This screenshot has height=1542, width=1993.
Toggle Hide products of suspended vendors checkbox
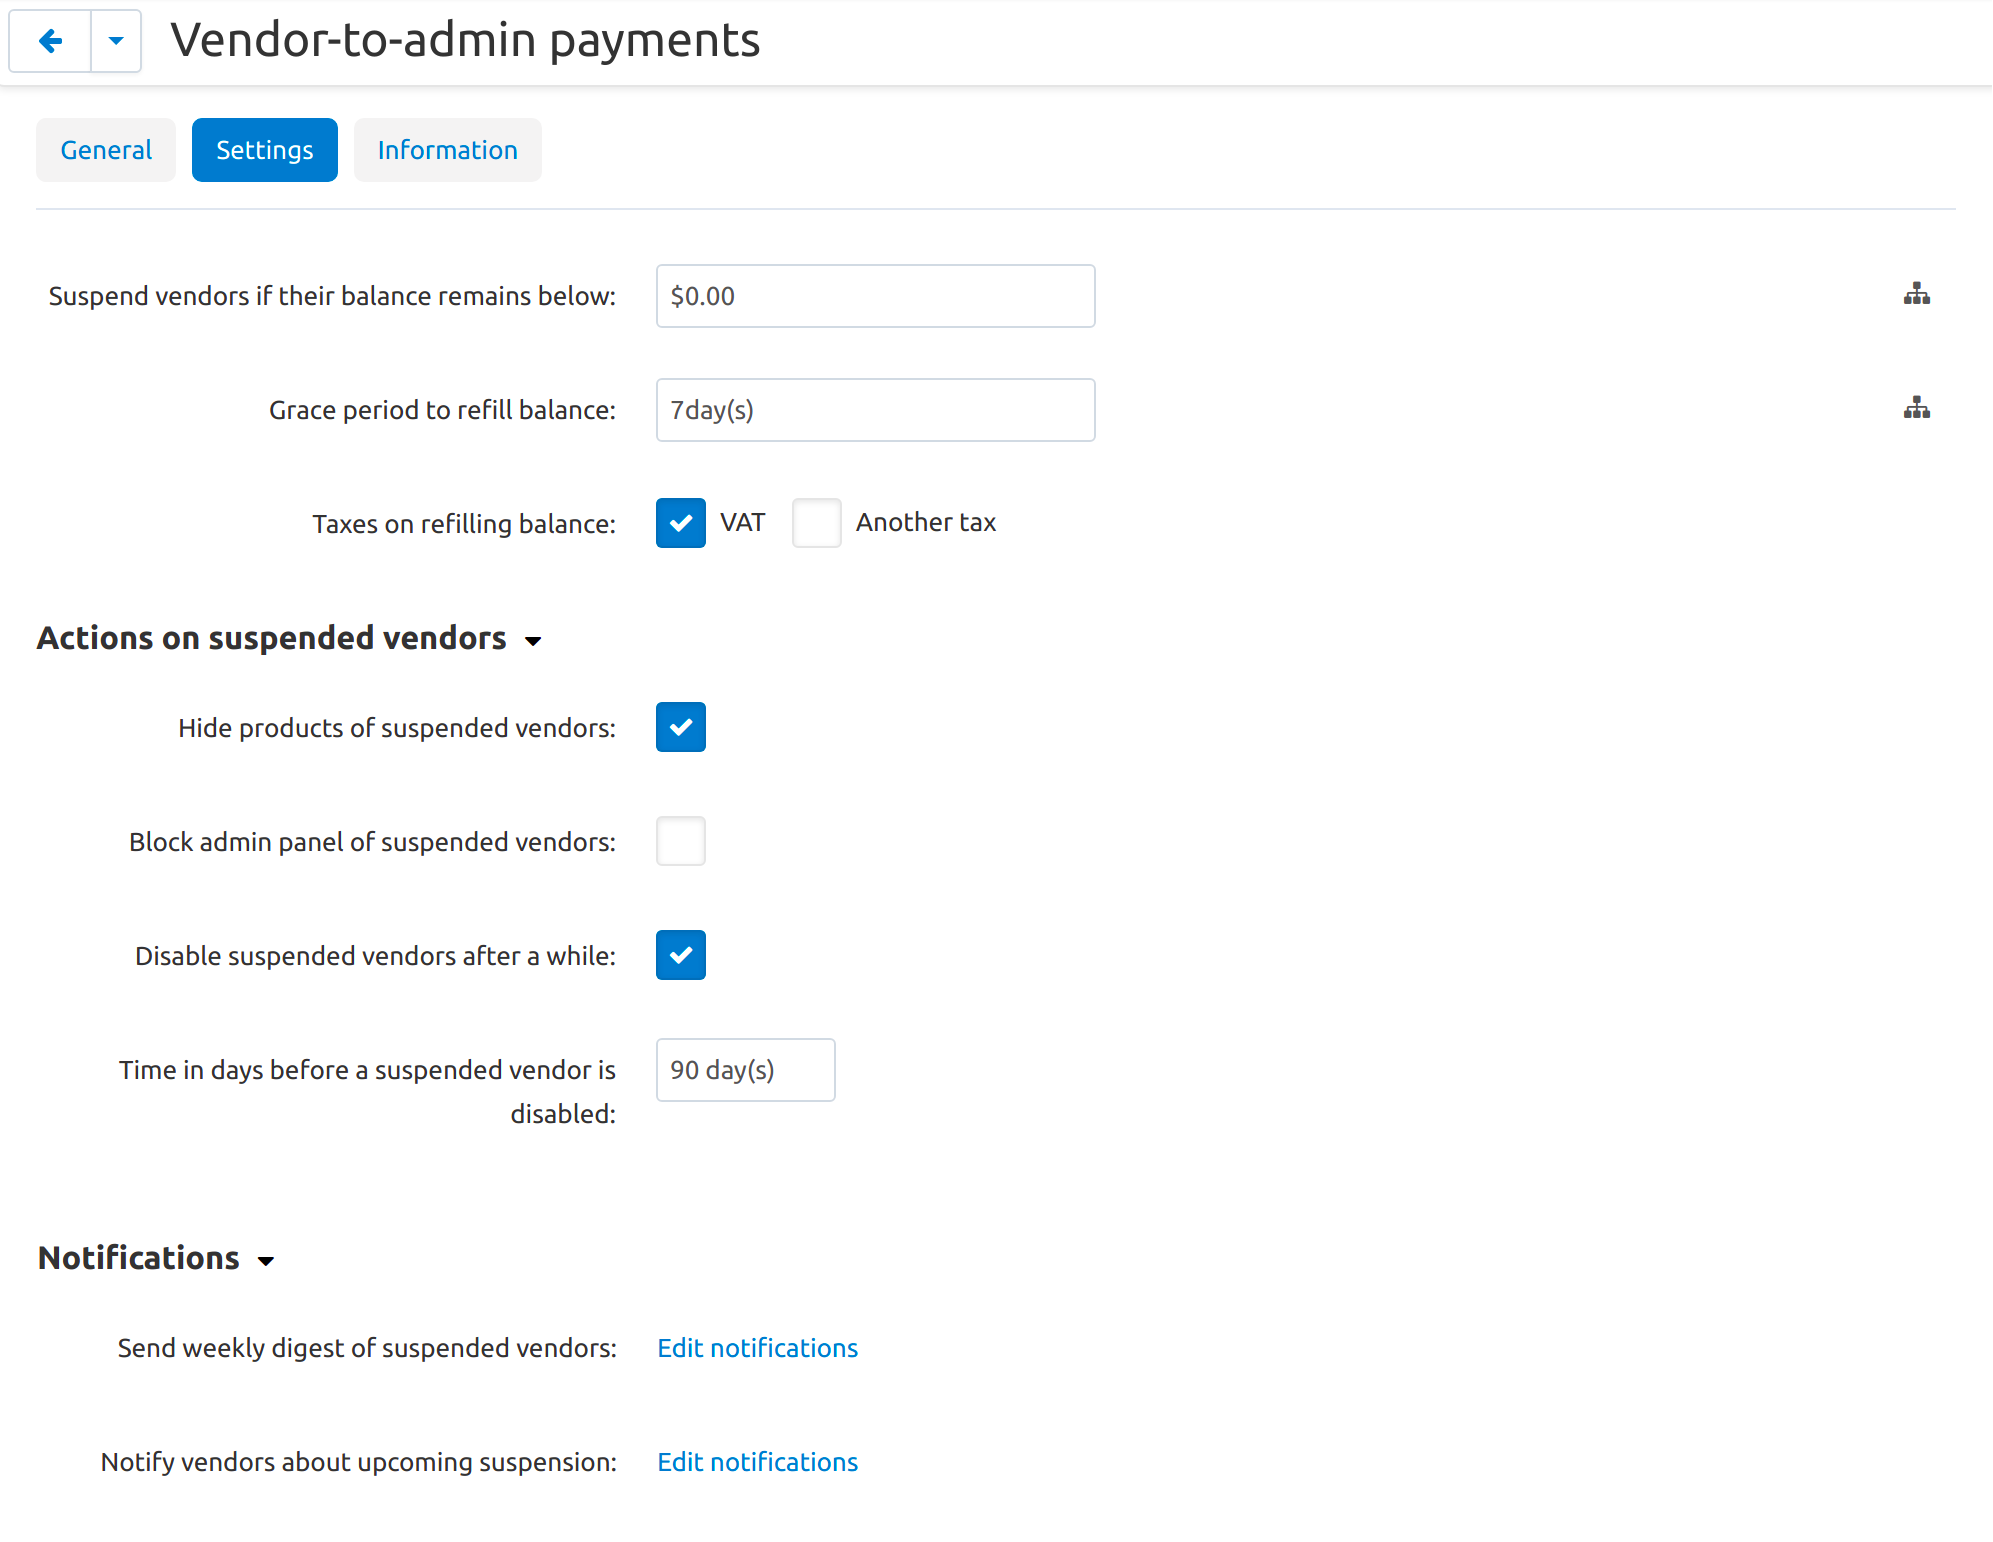(x=681, y=727)
